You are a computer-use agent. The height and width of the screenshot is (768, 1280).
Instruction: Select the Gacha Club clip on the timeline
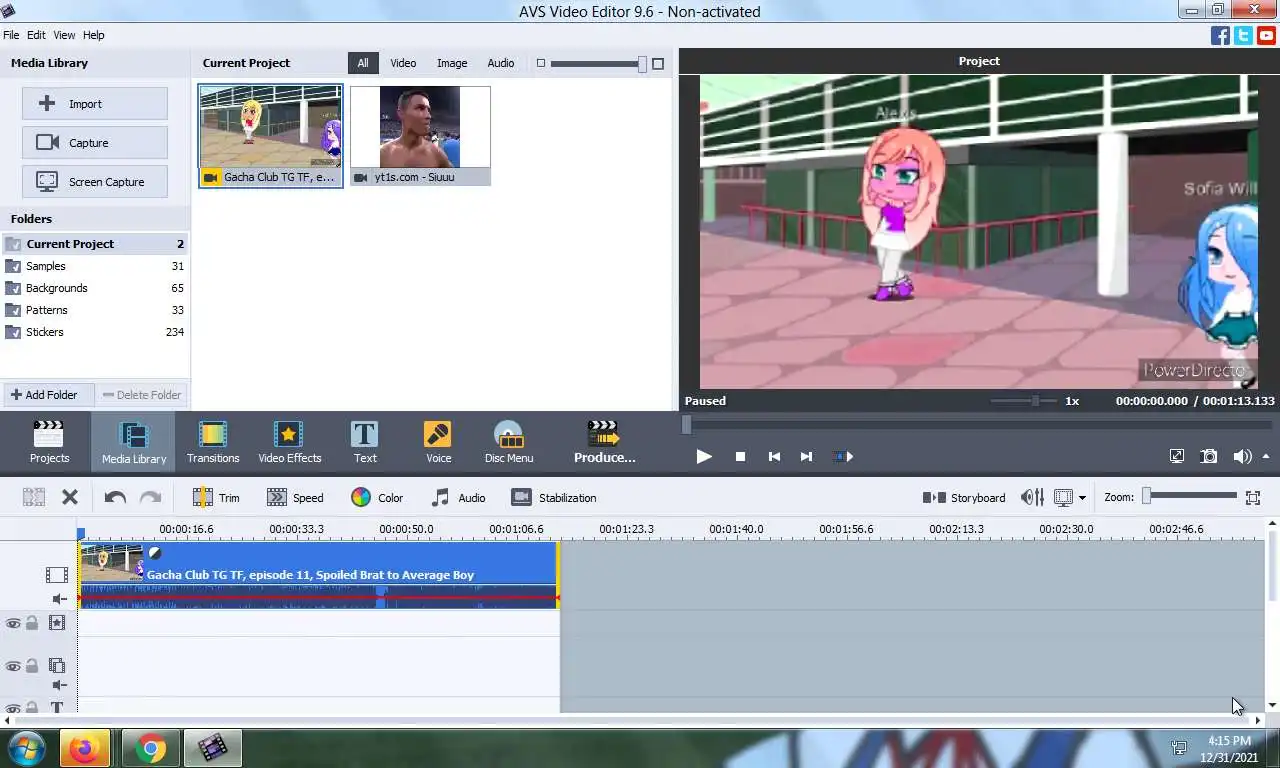(x=318, y=575)
